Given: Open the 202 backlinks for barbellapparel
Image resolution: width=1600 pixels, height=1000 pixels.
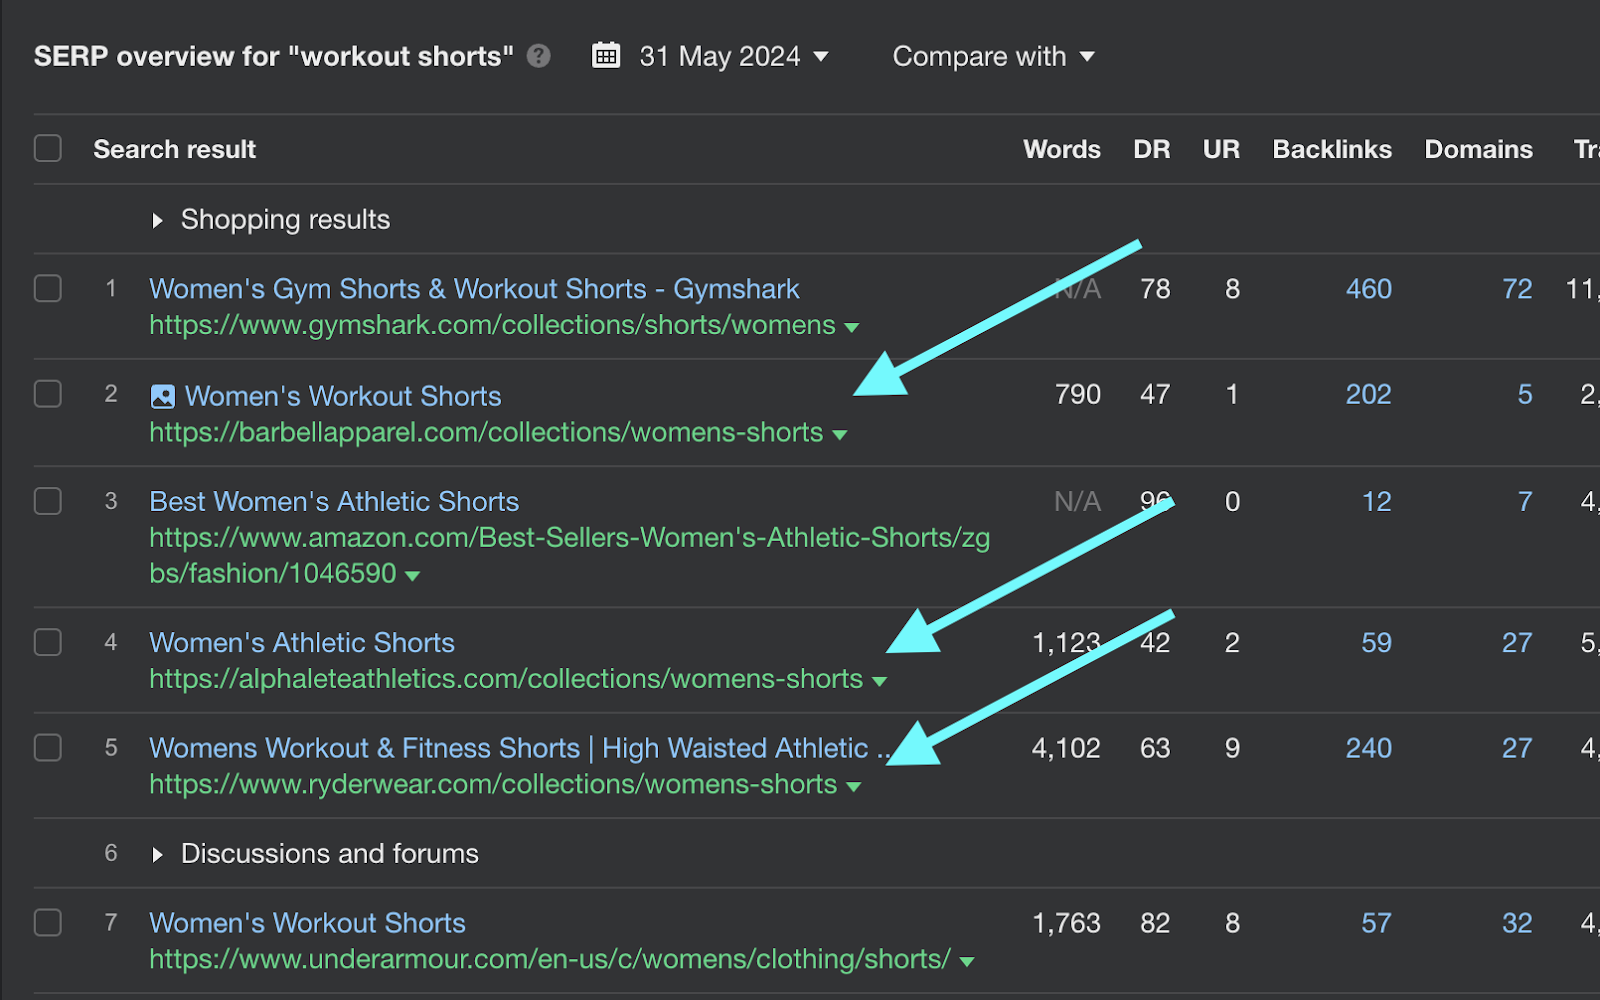Looking at the screenshot, I should 1369,394.
